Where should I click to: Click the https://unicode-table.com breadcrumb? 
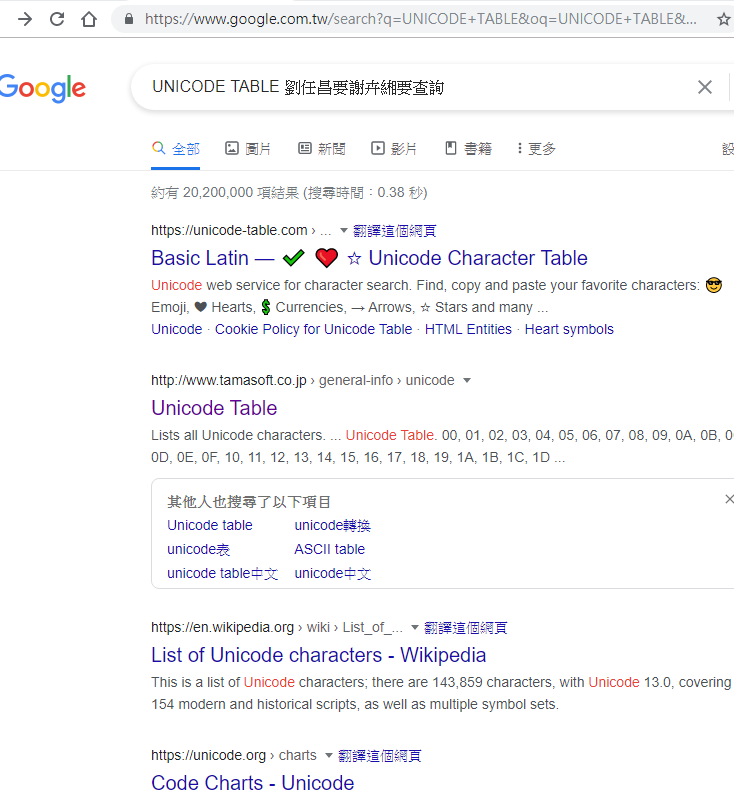(241, 231)
